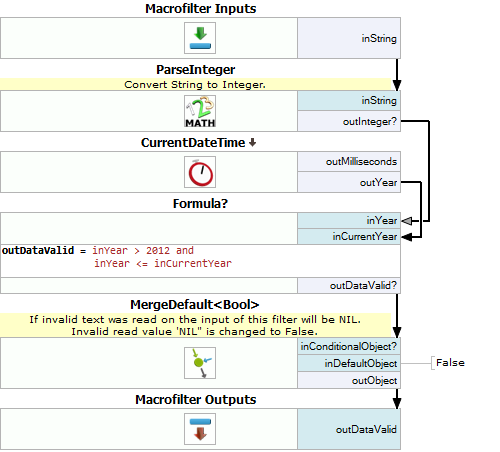Screen dimensions: 500x452
Task: Select the inConditionalObject? input port
Action: coord(349,346)
